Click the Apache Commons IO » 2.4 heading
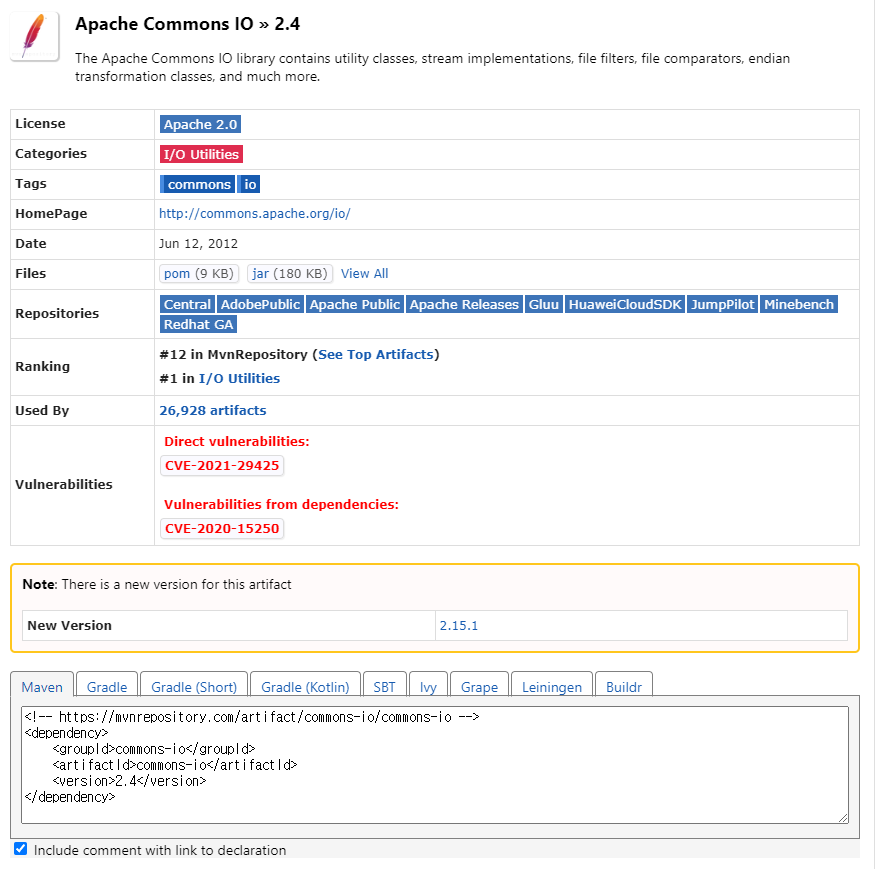 coord(188,24)
